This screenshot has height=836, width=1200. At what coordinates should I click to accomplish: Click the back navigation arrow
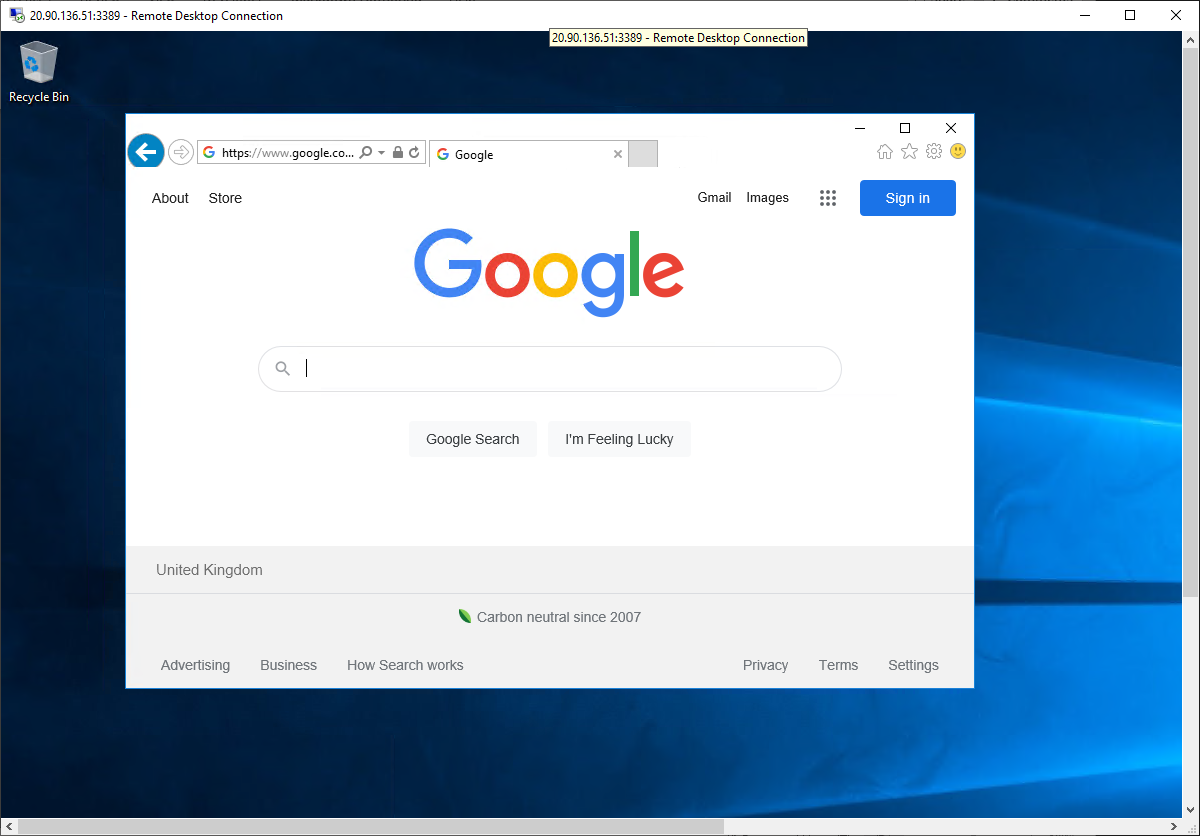click(x=145, y=151)
